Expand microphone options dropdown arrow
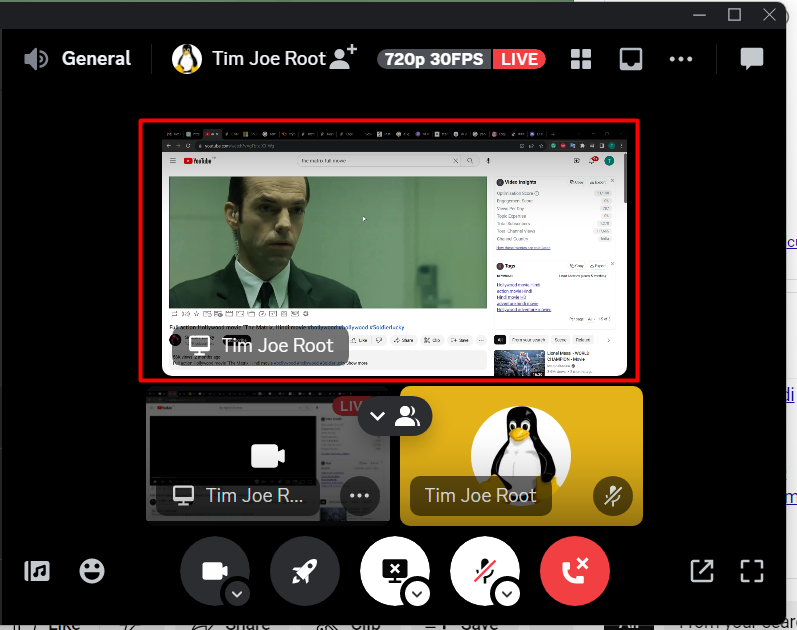The image size is (797, 630). [507, 593]
